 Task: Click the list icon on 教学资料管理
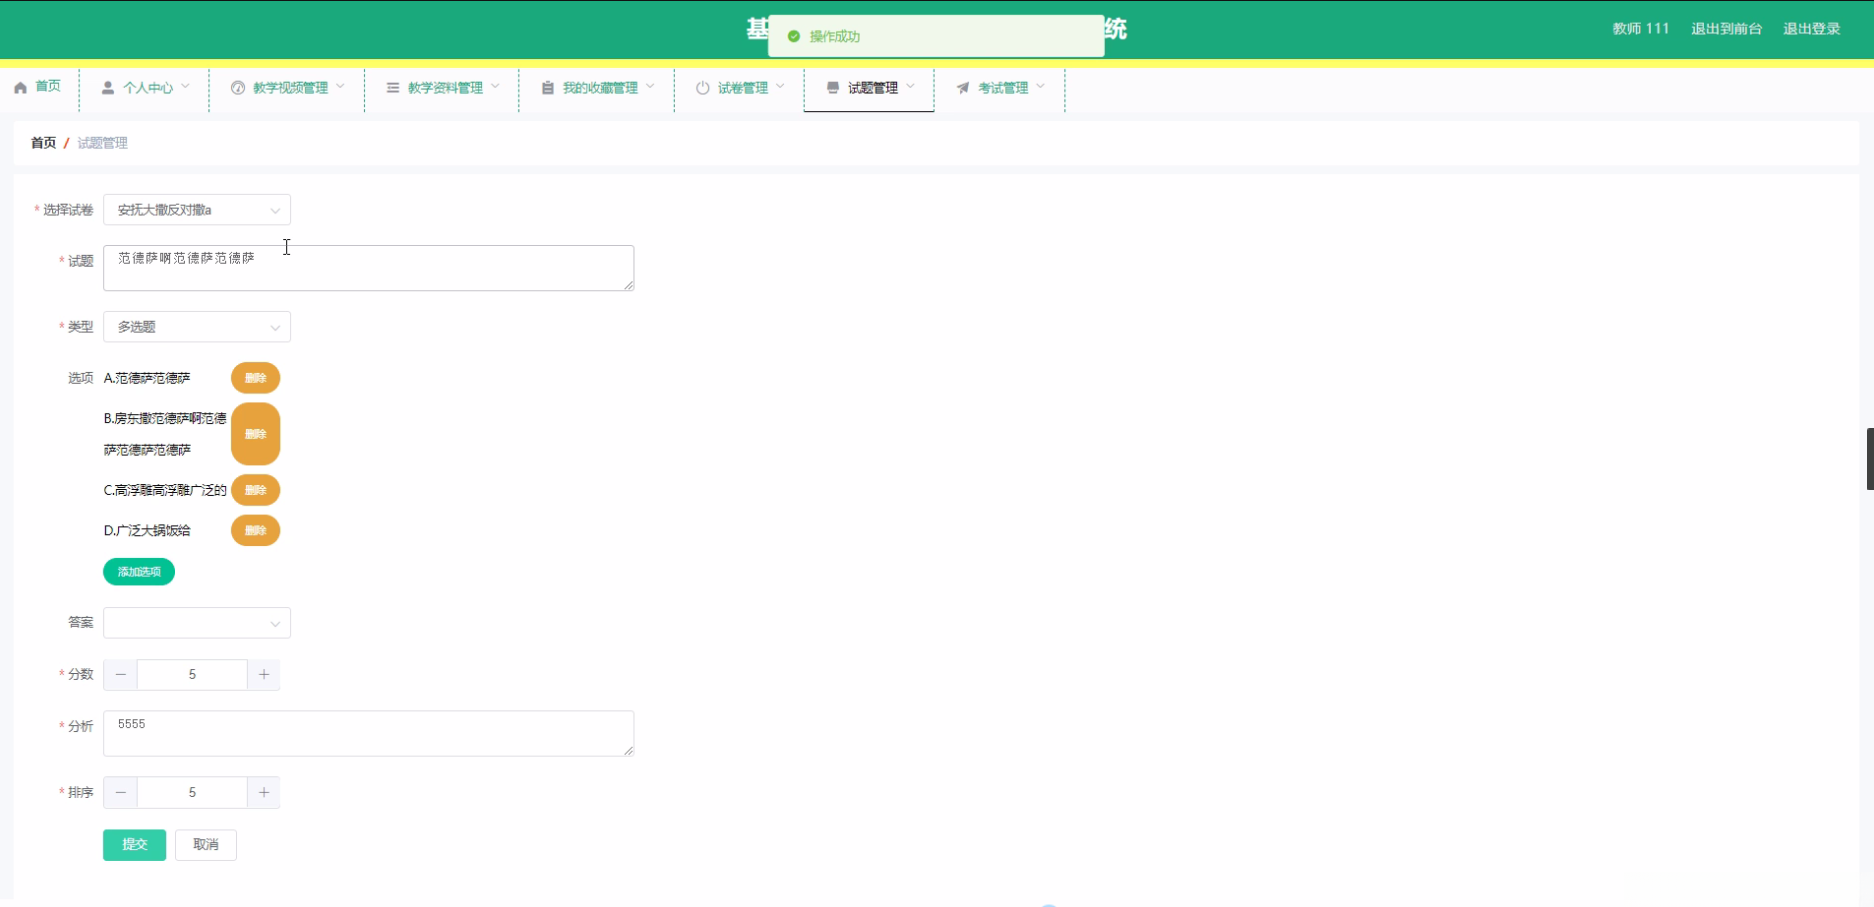point(393,88)
